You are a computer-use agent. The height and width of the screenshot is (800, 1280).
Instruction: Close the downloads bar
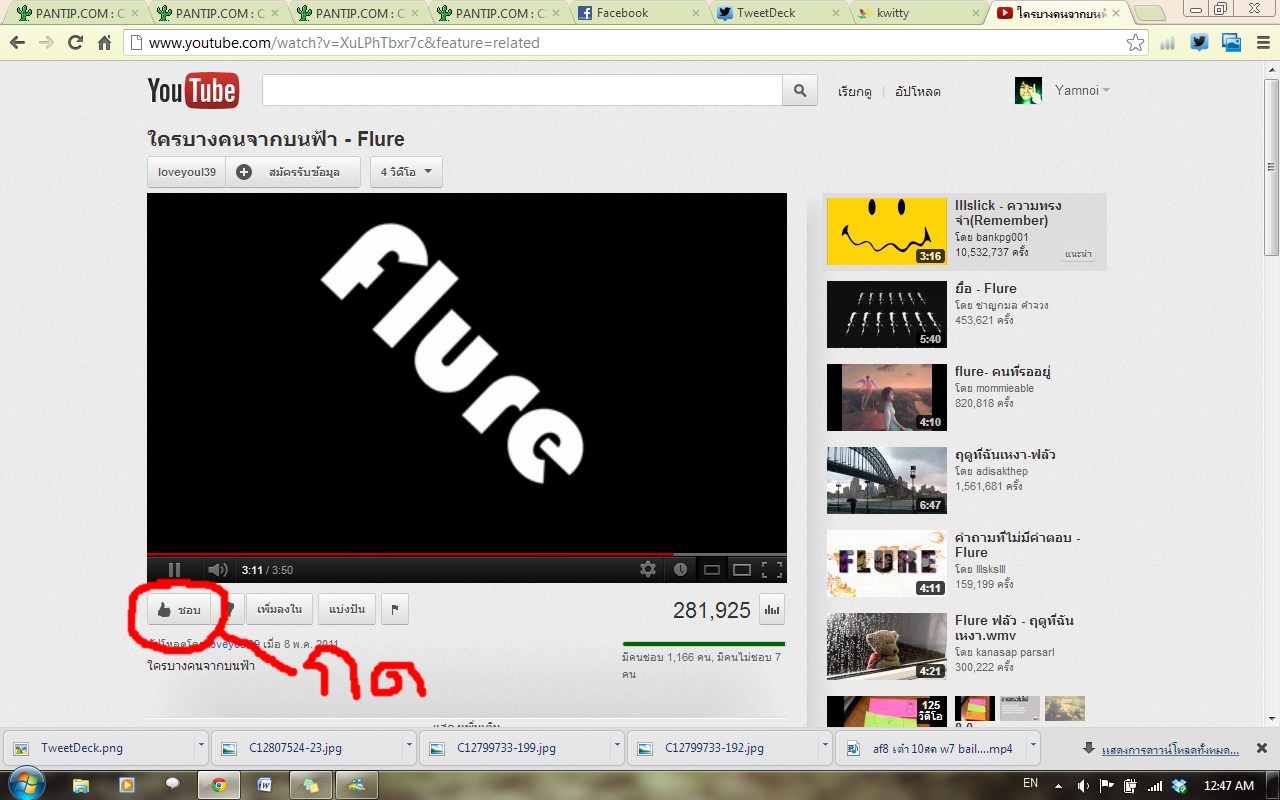point(1262,748)
